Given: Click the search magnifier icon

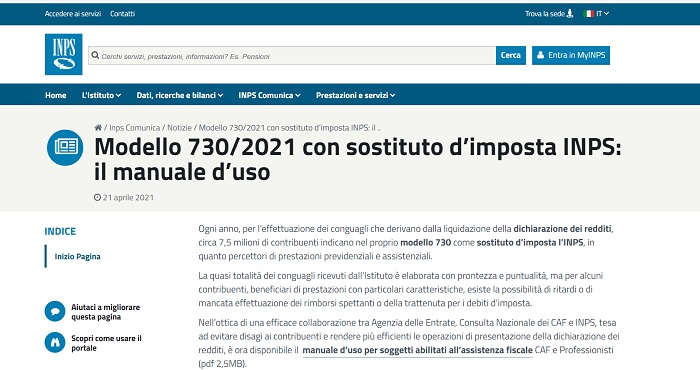Looking at the screenshot, I should coord(95,55).
